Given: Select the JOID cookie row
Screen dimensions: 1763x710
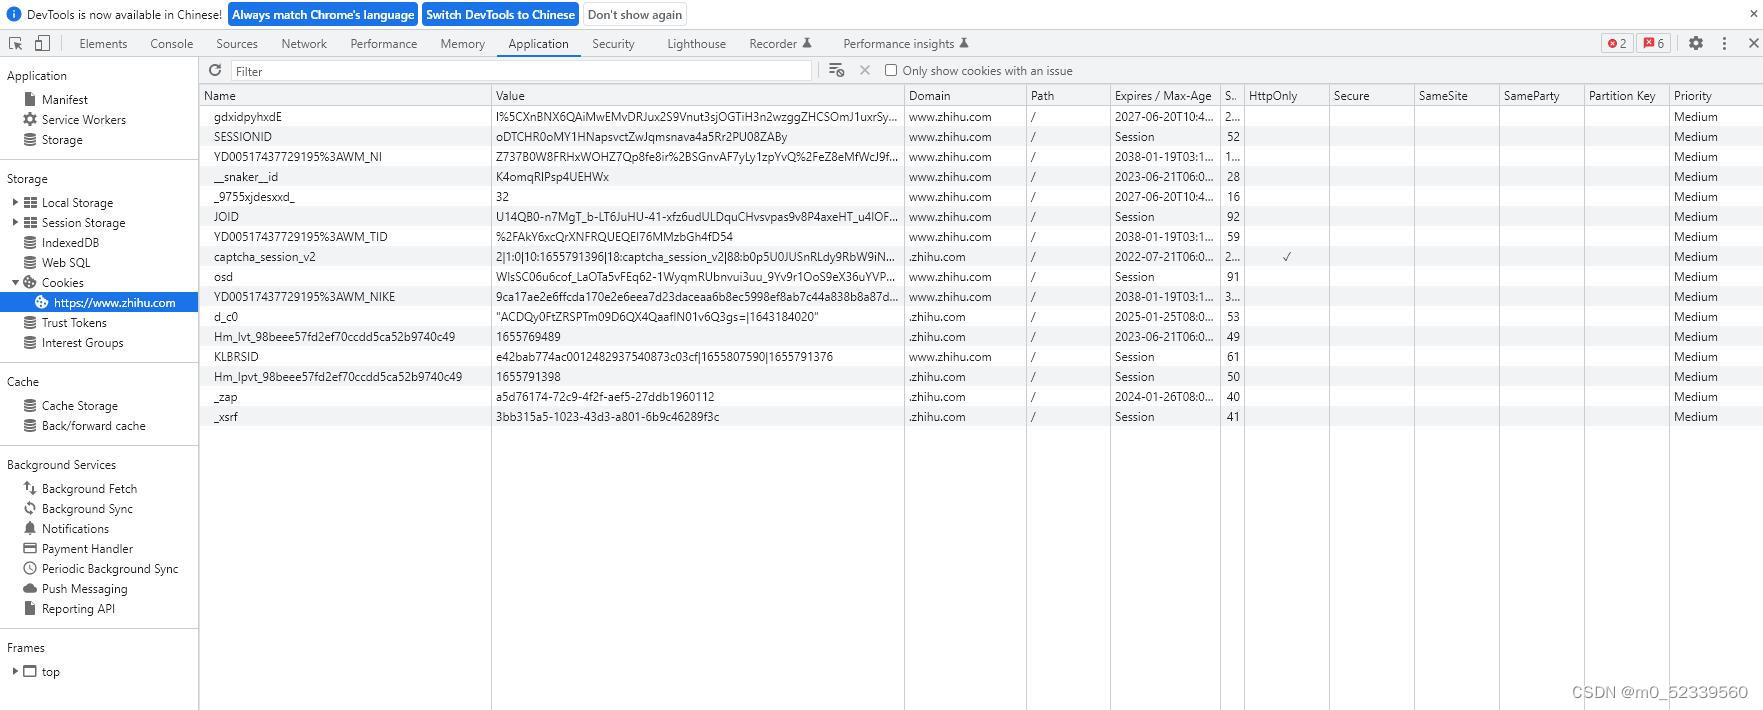Looking at the screenshot, I should pyautogui.click(x=981, y=216).
